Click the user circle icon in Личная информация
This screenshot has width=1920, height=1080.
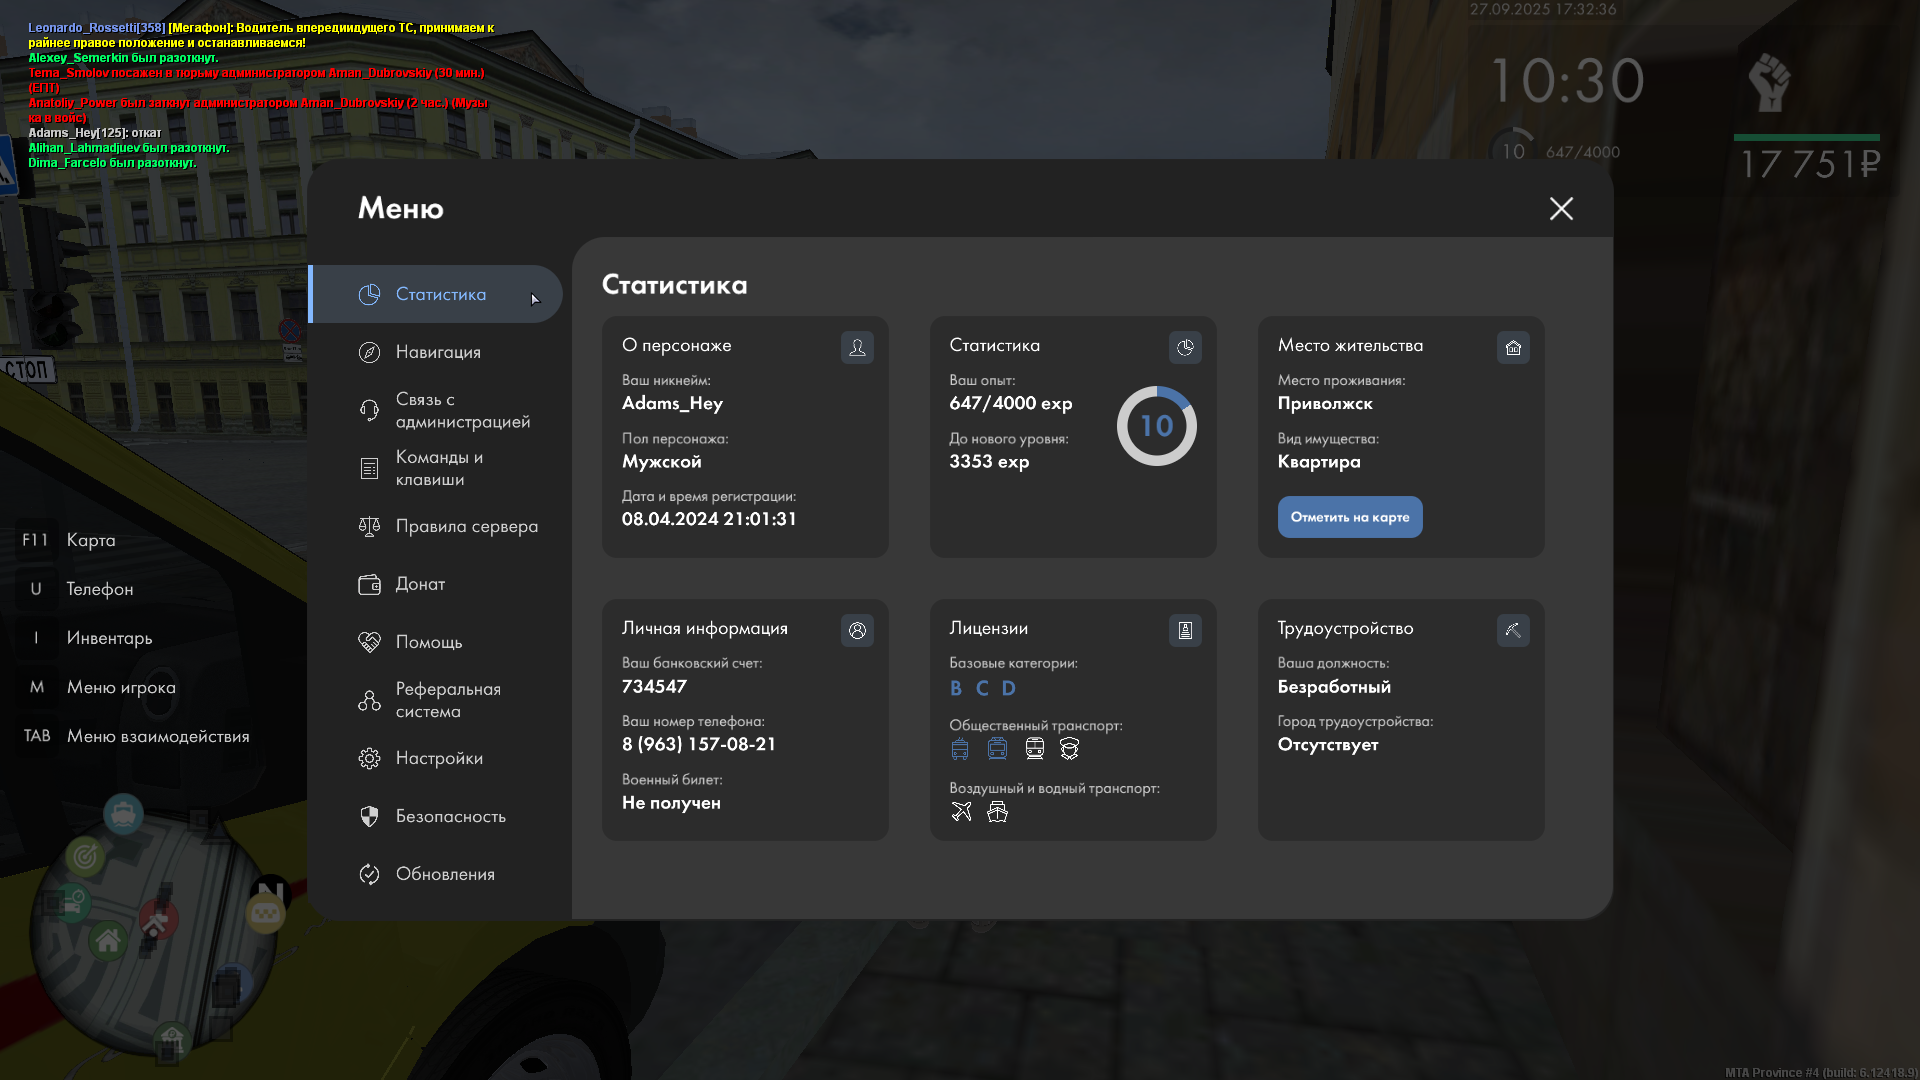coord(857,630)
